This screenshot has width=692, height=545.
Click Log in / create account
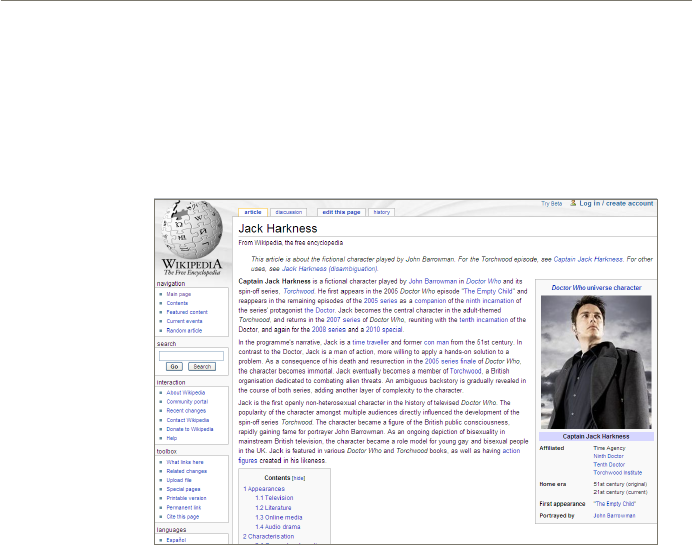click(616, 203)
